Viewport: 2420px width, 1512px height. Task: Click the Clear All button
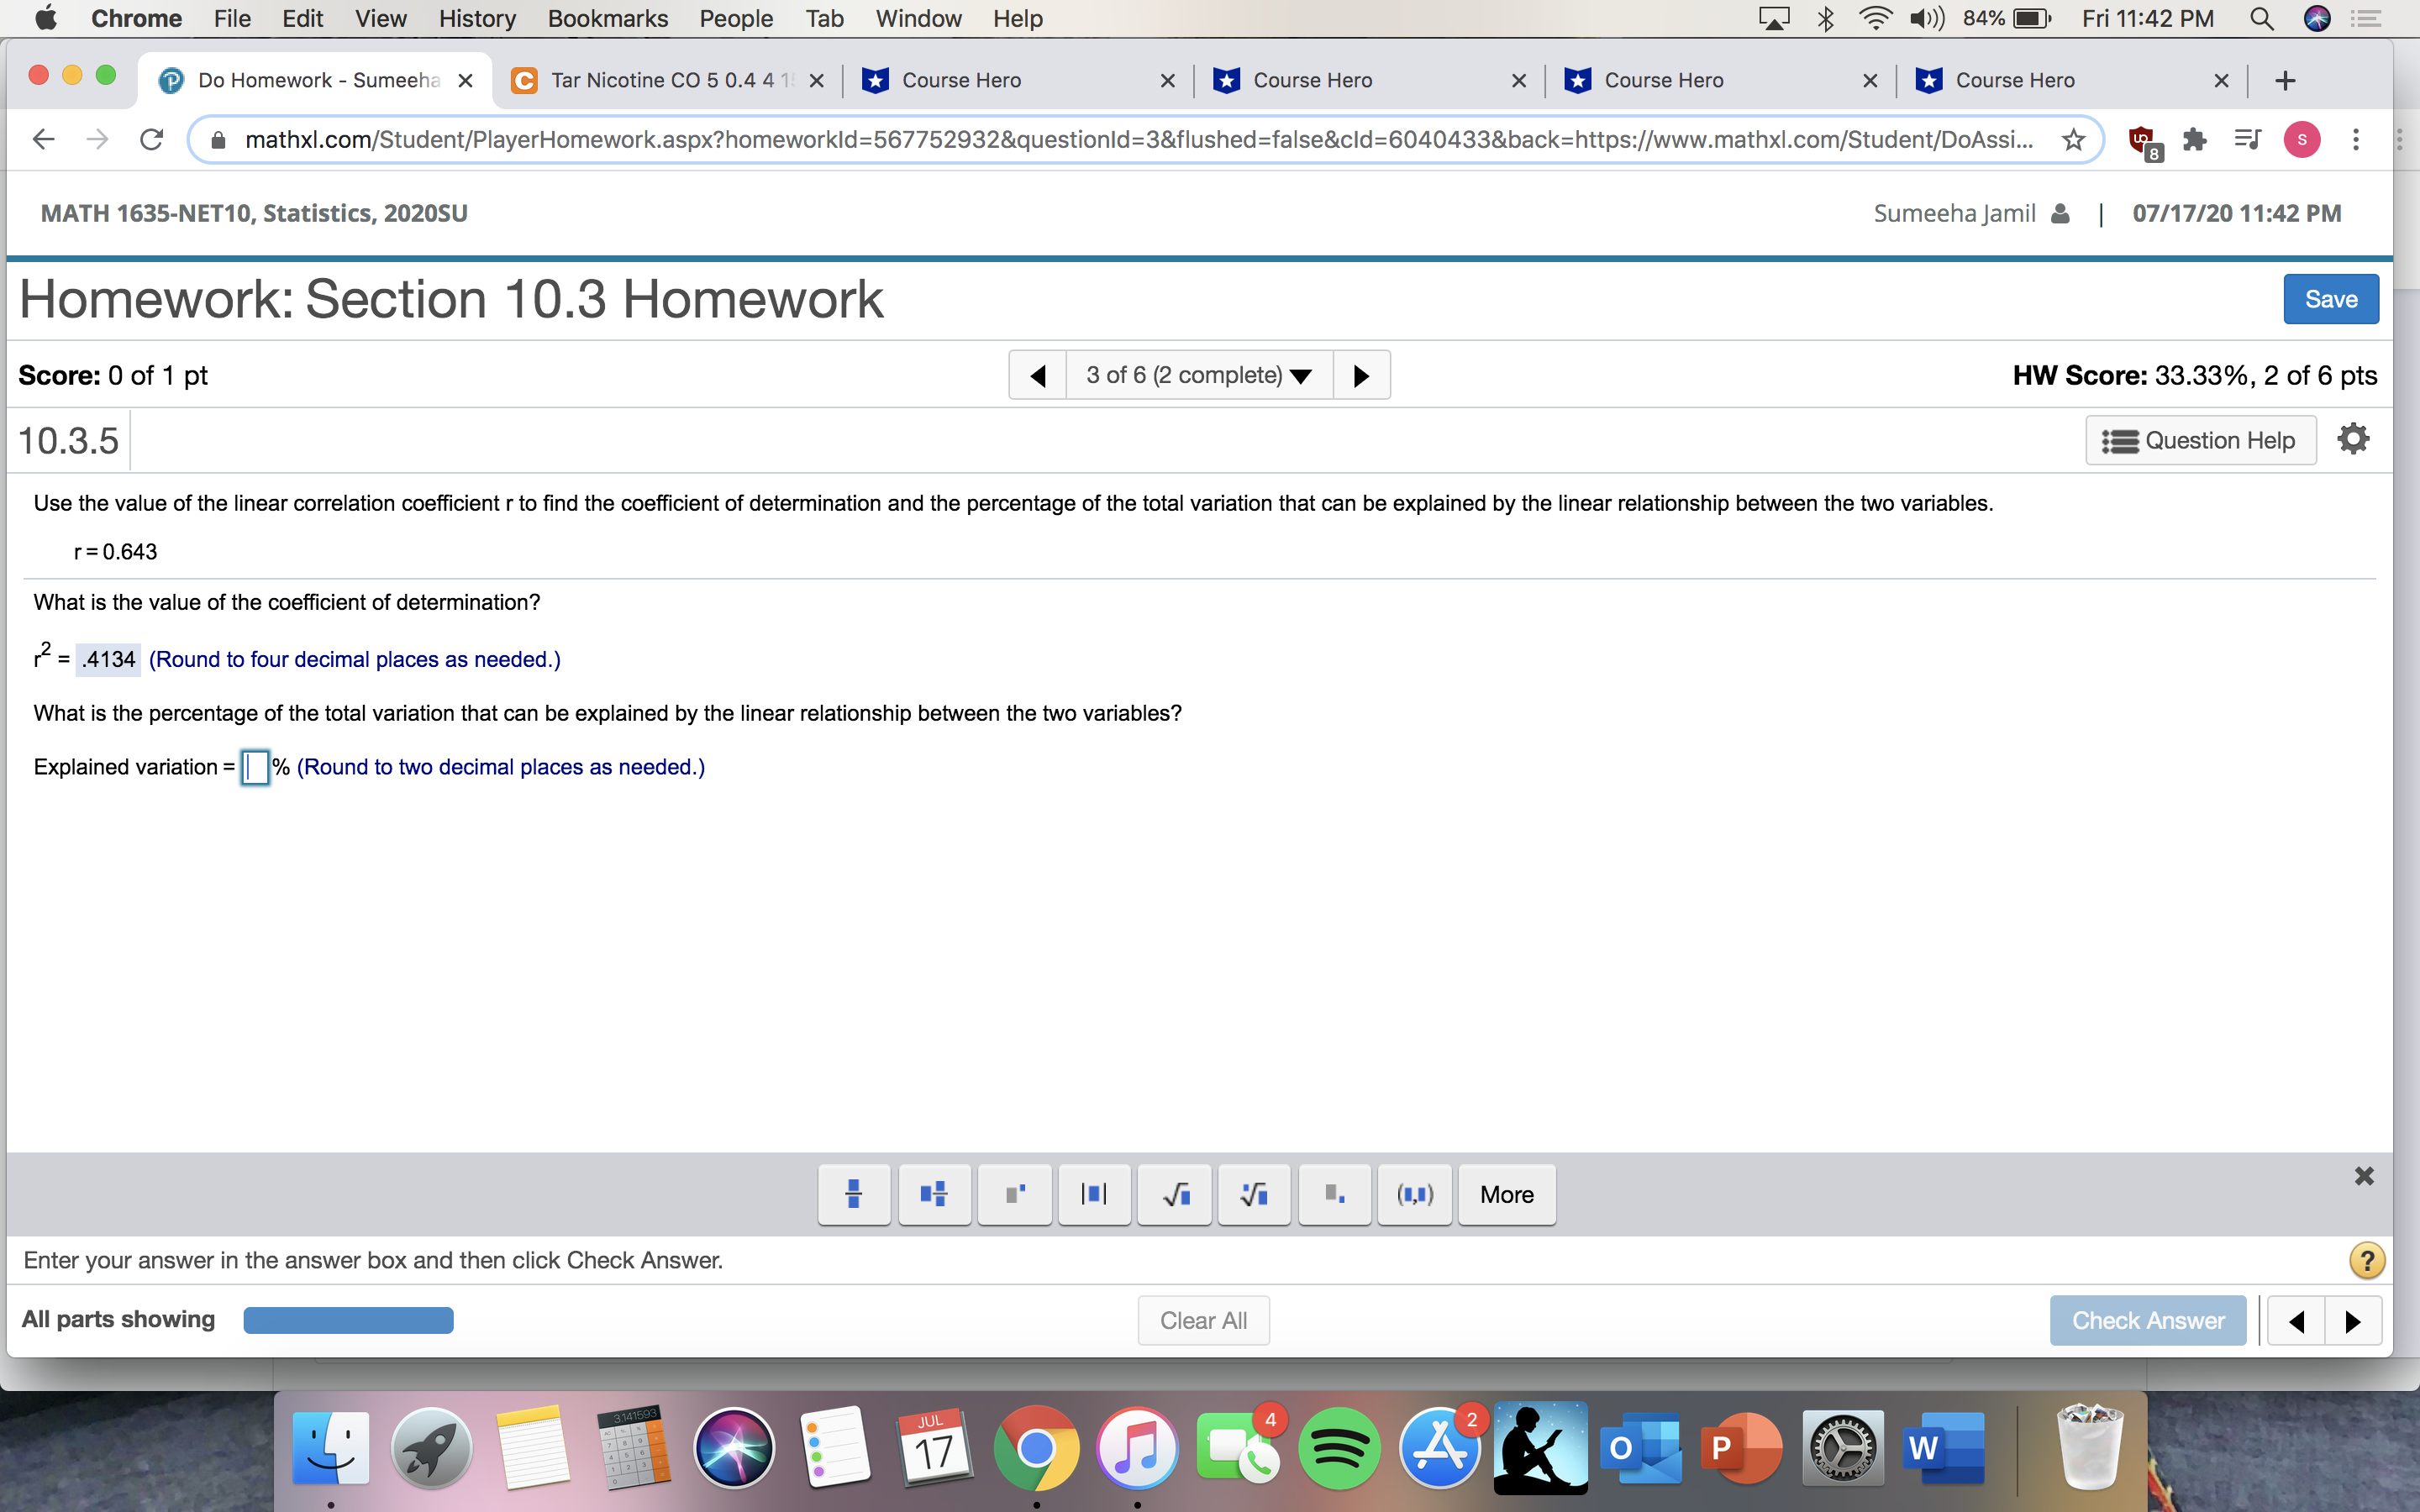pyautogui.click(x=1203, y=1320)
